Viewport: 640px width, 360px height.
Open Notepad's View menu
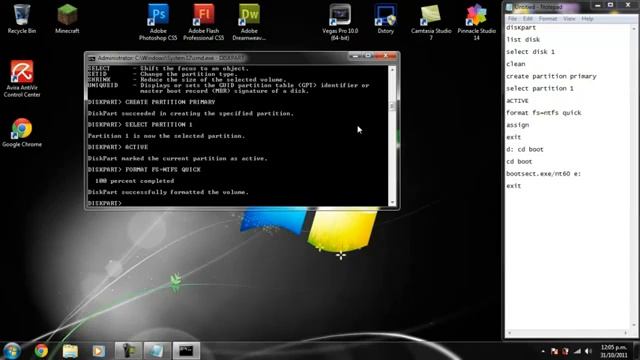pyautogui.click(x=569, y=19)
